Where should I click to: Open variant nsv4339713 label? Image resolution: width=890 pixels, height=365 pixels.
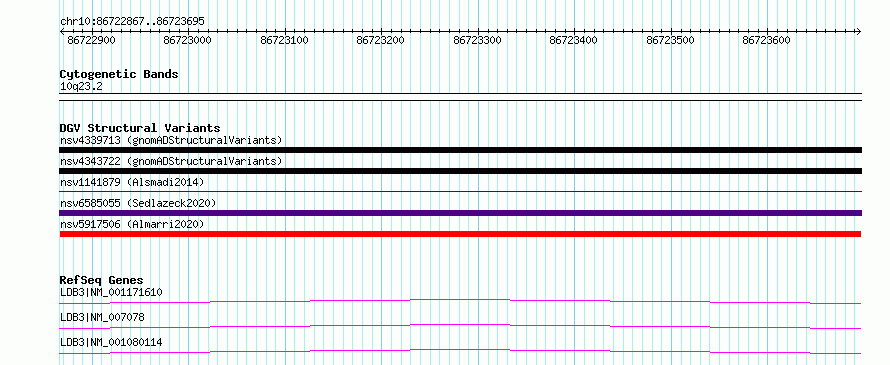[171, 140]
